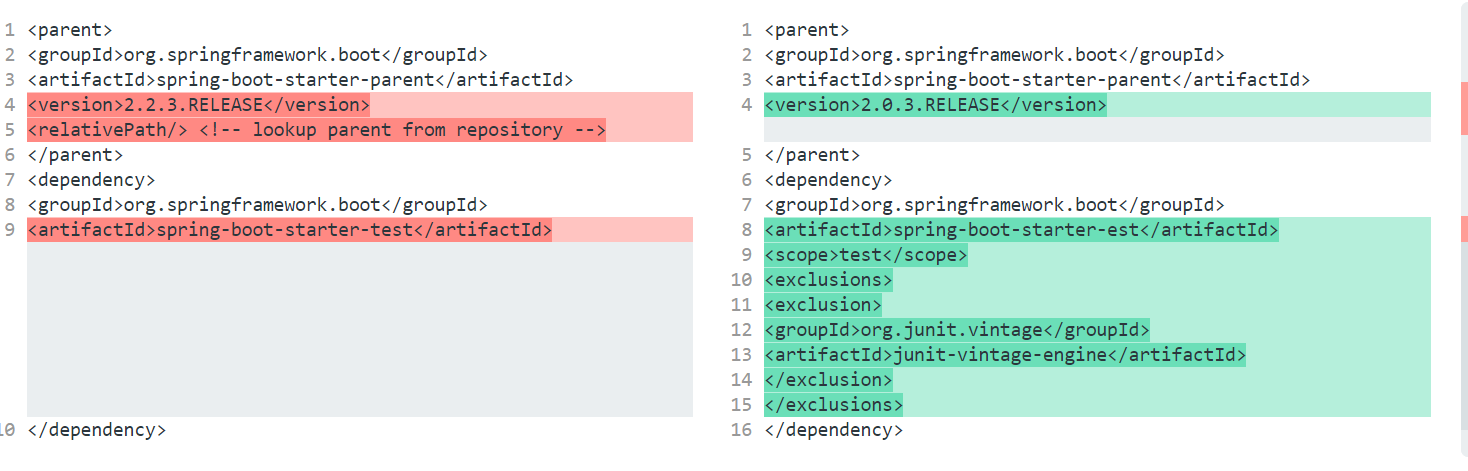Click the closing dependency tag in right pane

point(833,430)
